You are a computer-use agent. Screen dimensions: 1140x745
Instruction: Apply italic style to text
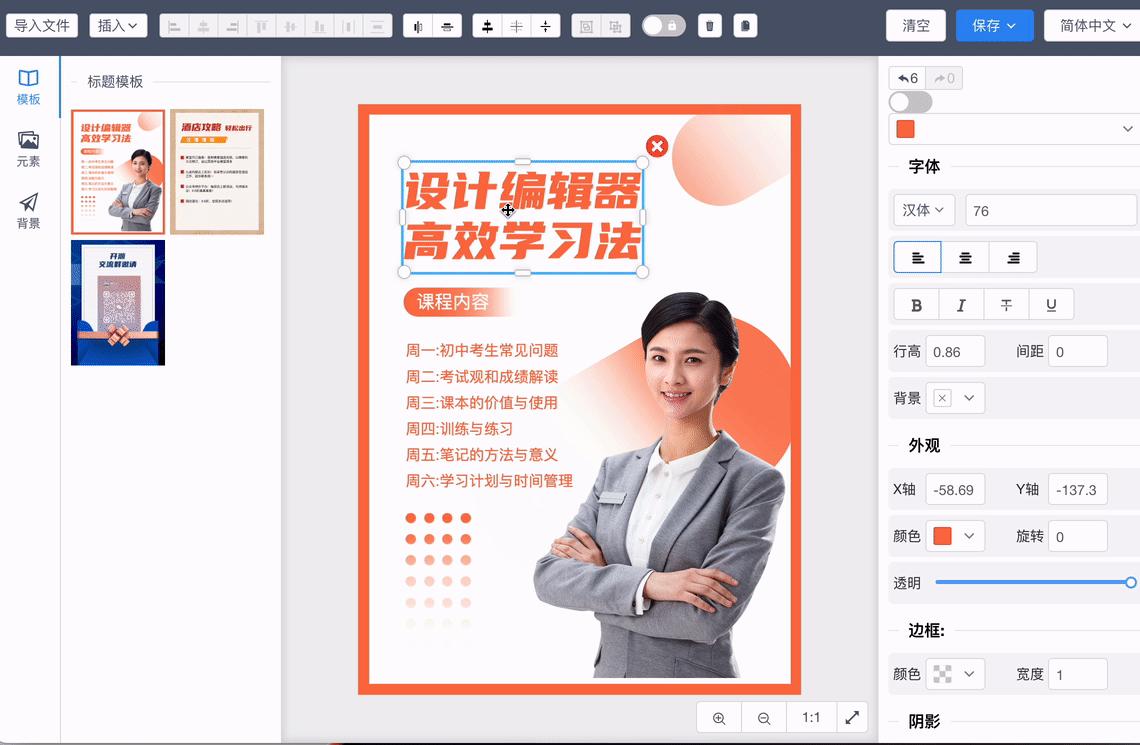(961, 304)
